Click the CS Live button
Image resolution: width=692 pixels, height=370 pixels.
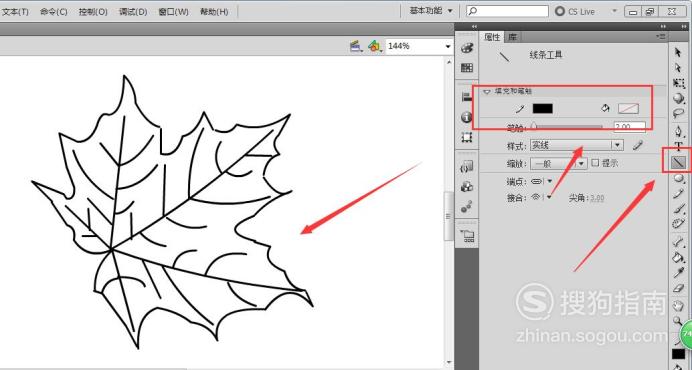(575, 11)
